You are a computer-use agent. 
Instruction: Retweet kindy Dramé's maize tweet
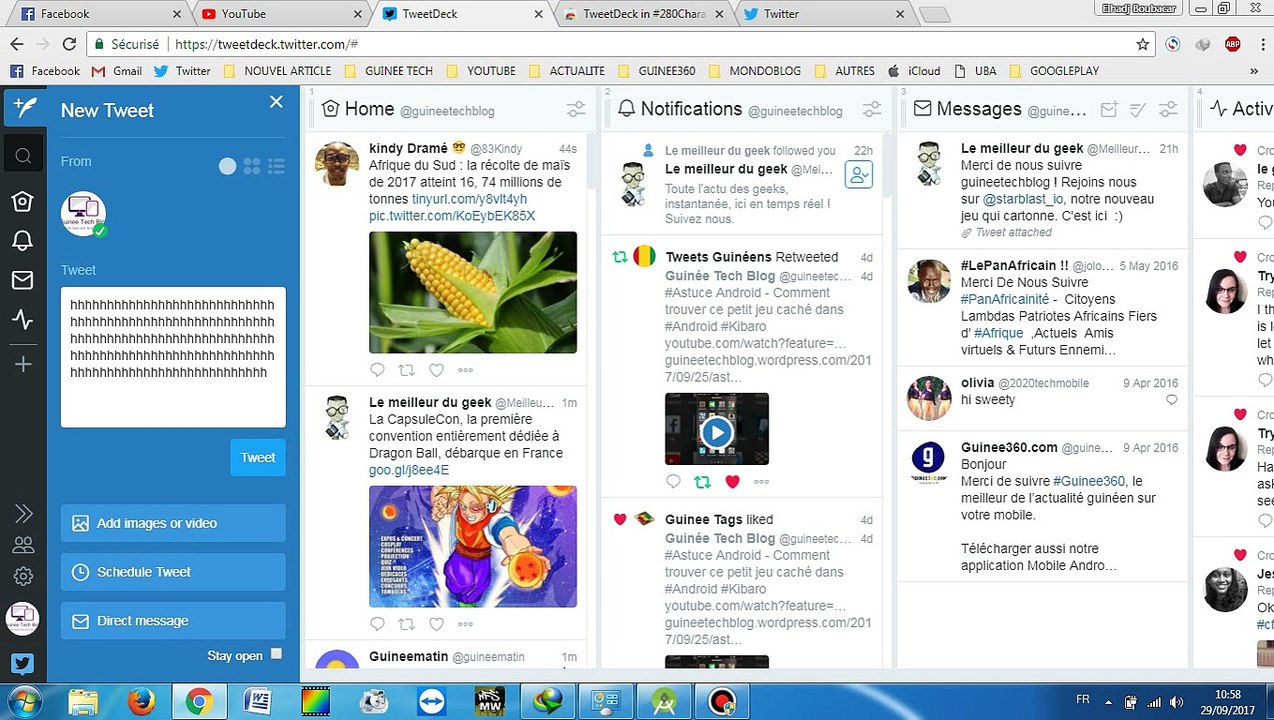point(406,370)
